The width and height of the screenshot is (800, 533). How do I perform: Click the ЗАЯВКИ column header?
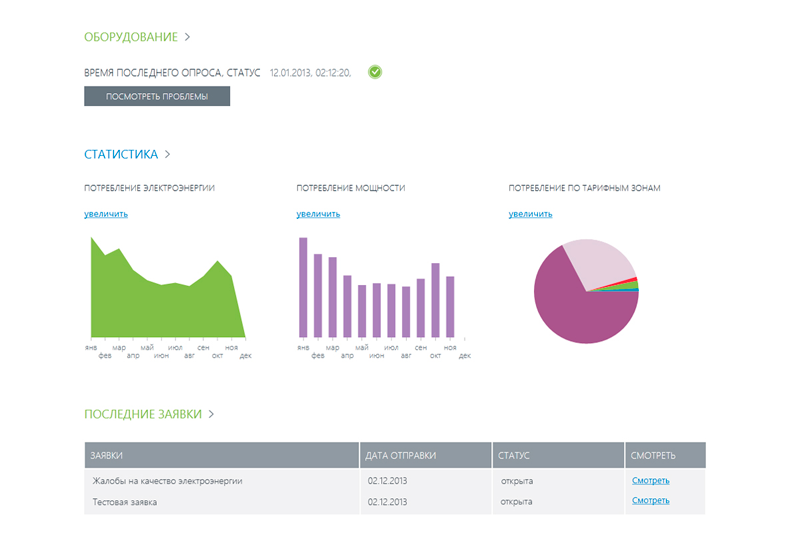pyautogui.click(x=221, y=455)
